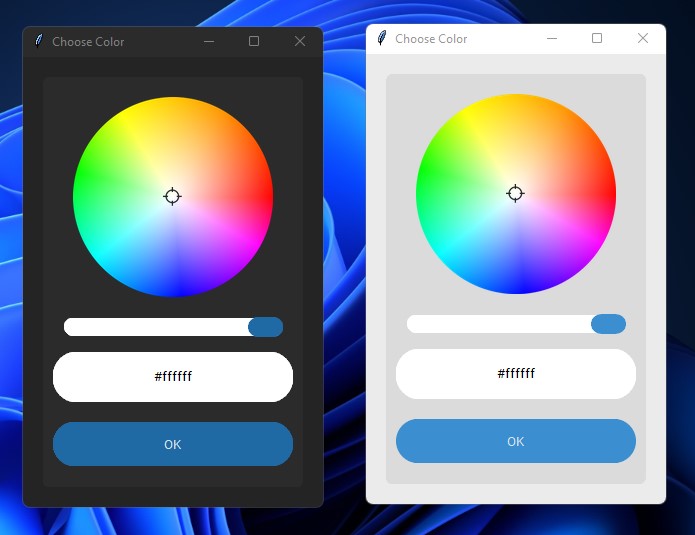Image resolution: width=695 pixels, height=535 pixels.
Task: Click the brightness slider handle in light window
Action: [608, 324]
